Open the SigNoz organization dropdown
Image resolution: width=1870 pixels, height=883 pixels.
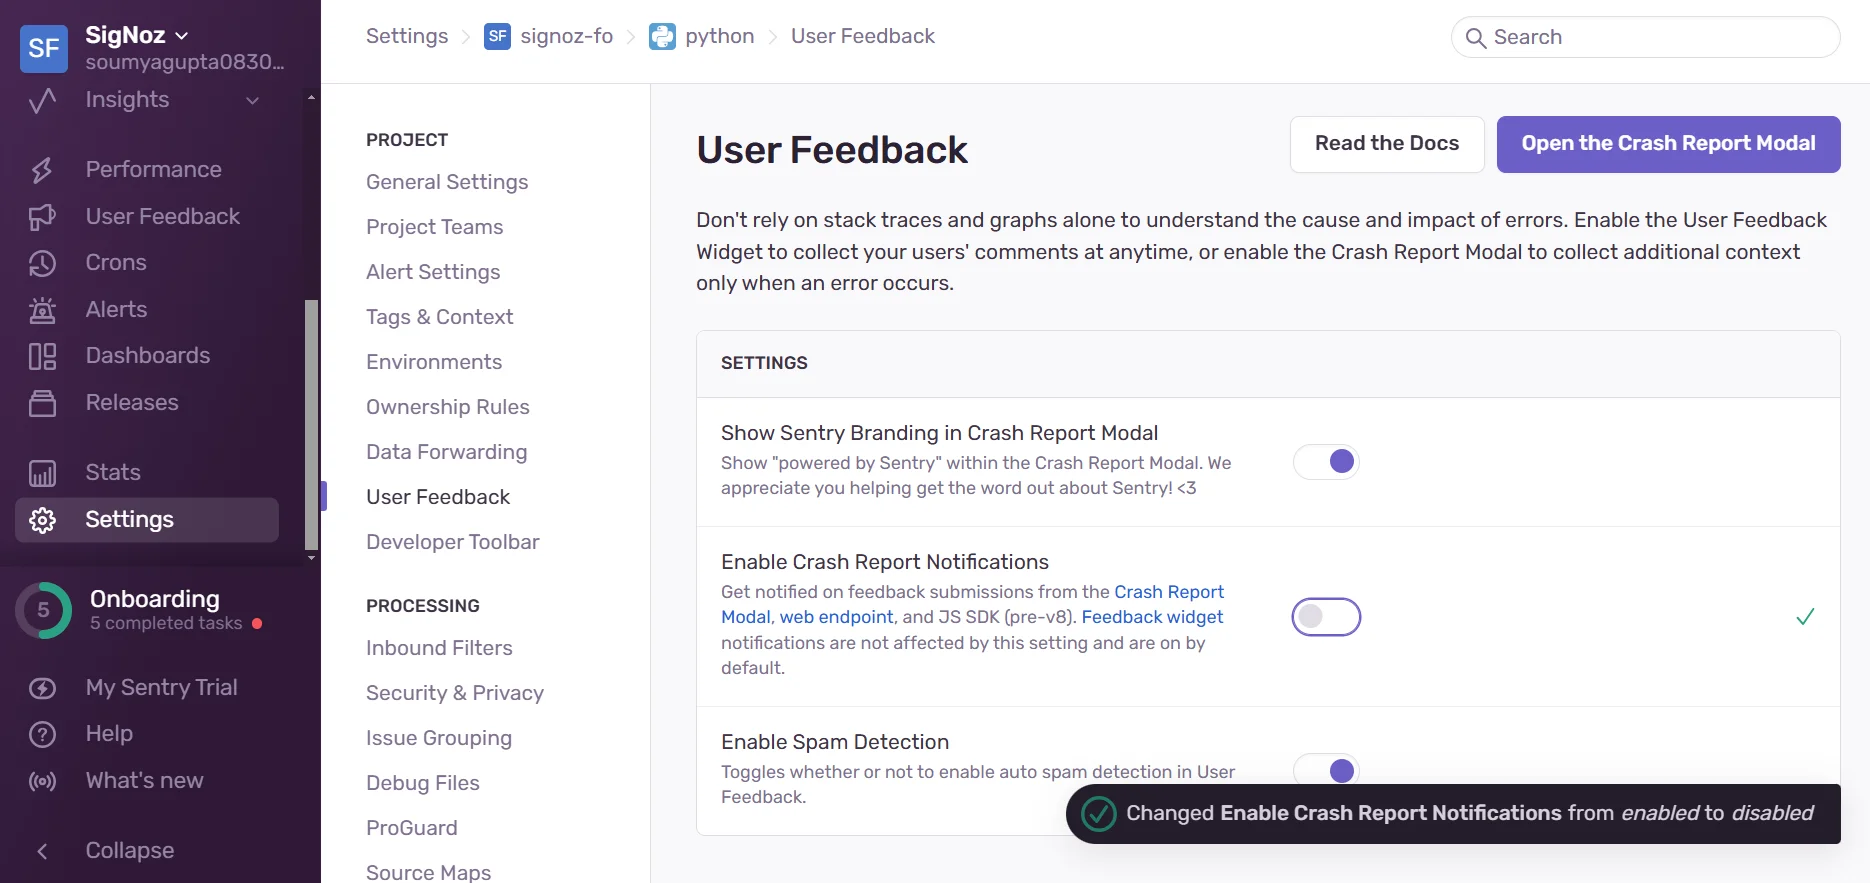coord(181,34)
